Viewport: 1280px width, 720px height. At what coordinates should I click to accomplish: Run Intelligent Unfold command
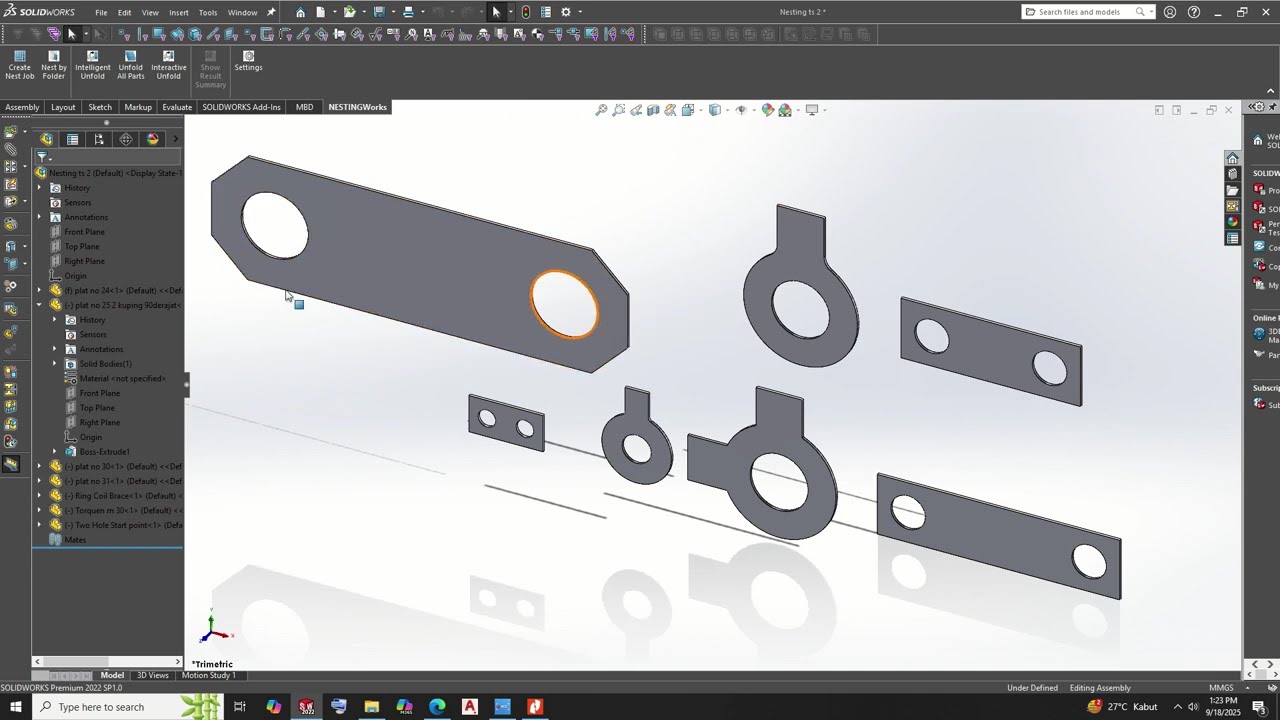[92, 64]
